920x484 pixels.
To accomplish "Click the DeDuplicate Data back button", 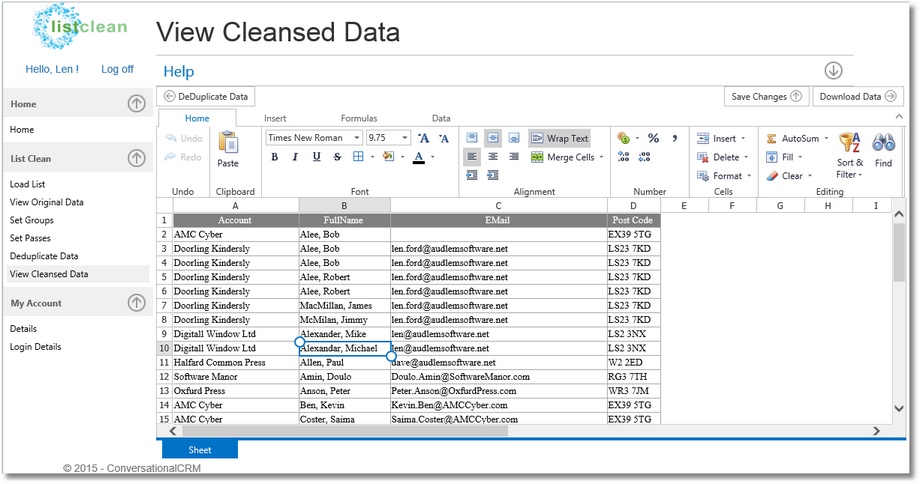I will click(x=206, y=96).
